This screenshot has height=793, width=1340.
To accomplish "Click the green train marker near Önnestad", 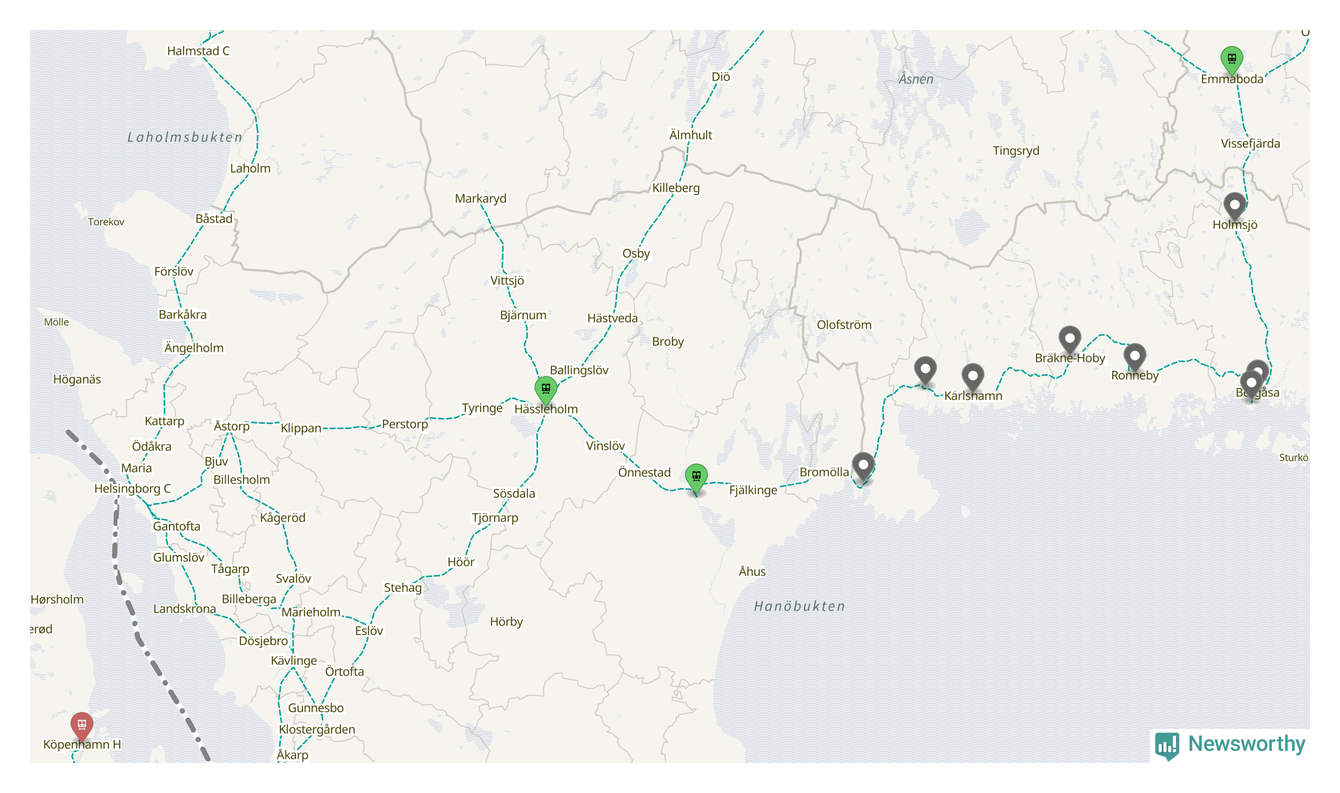I will click(696, 479).
